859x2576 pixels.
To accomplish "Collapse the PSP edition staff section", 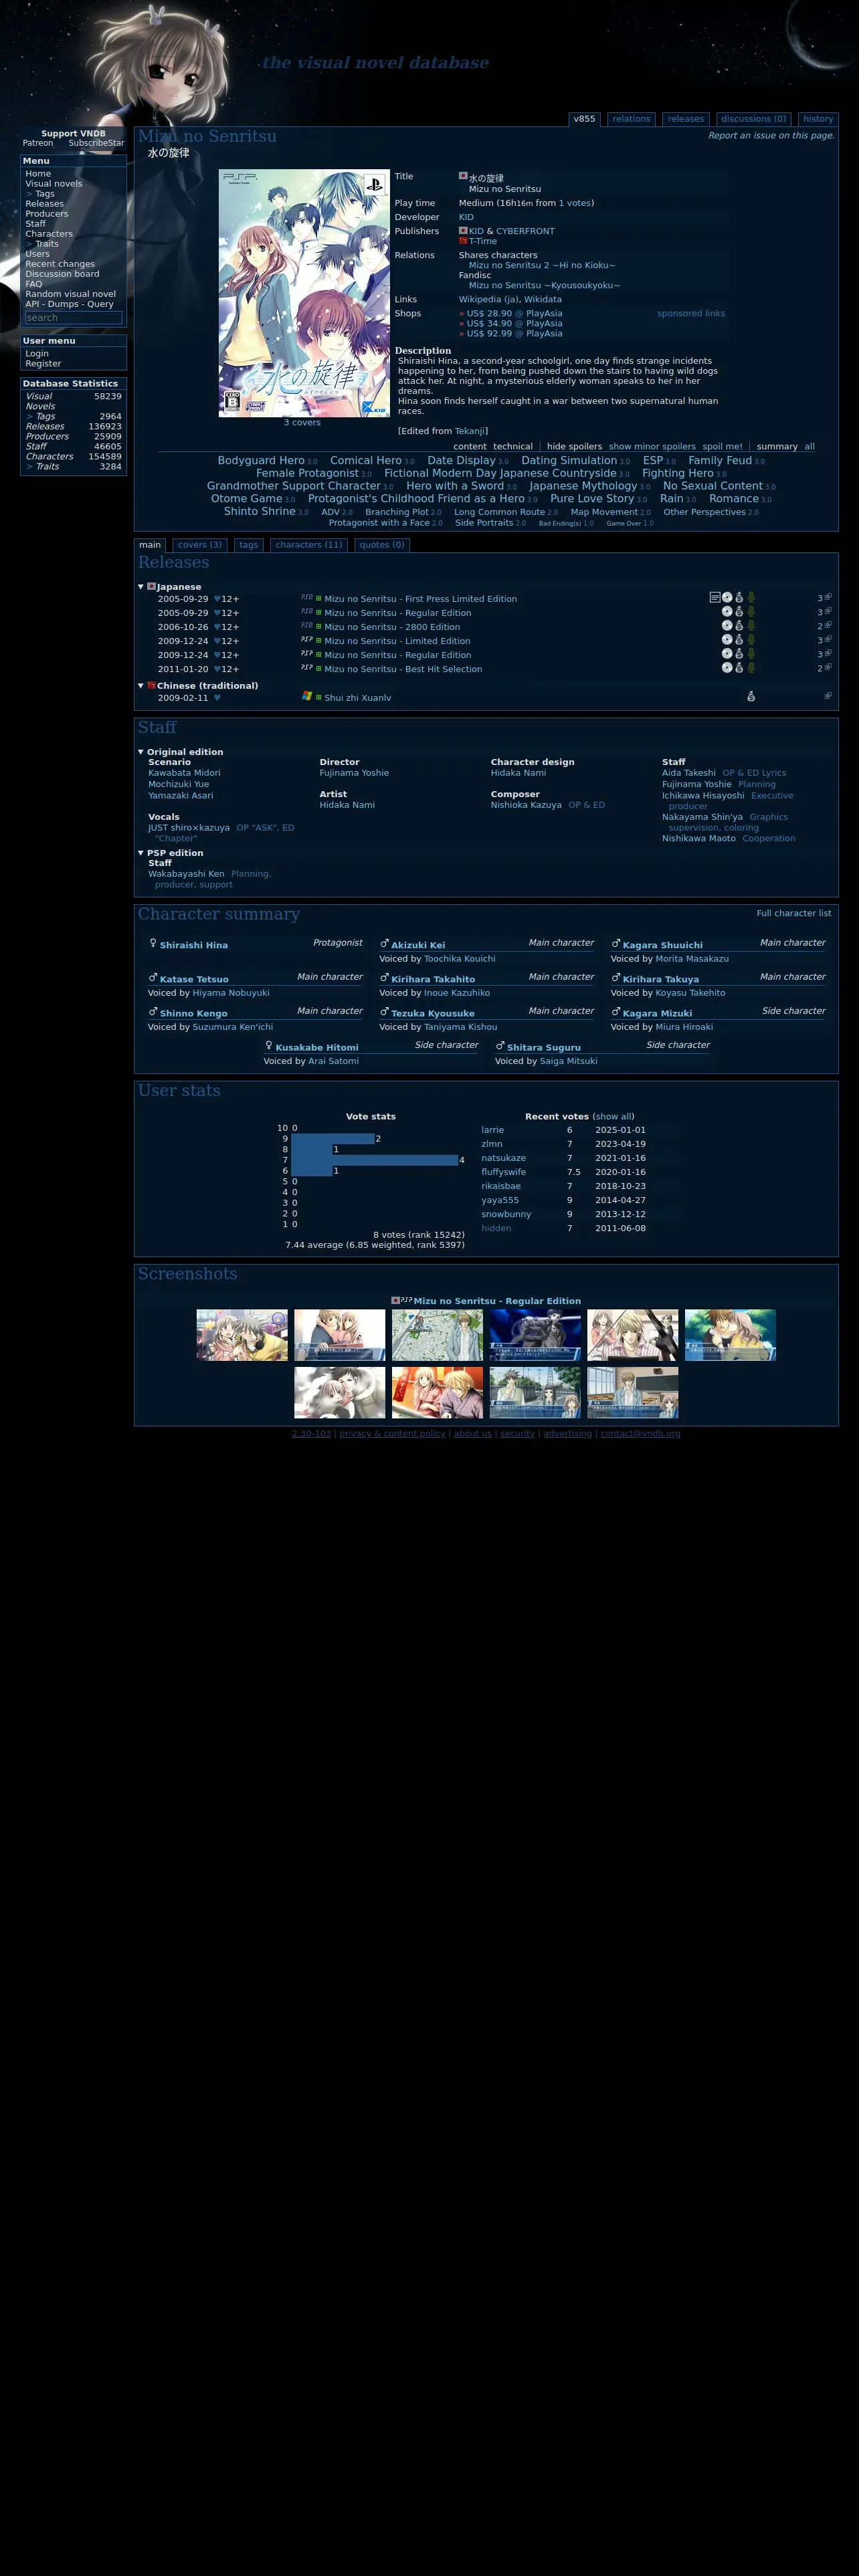I will [x=141, y=852].
